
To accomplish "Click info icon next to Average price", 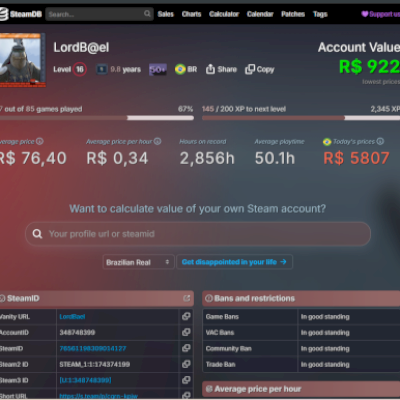I will pyautogui.click(x=40, y=141).
